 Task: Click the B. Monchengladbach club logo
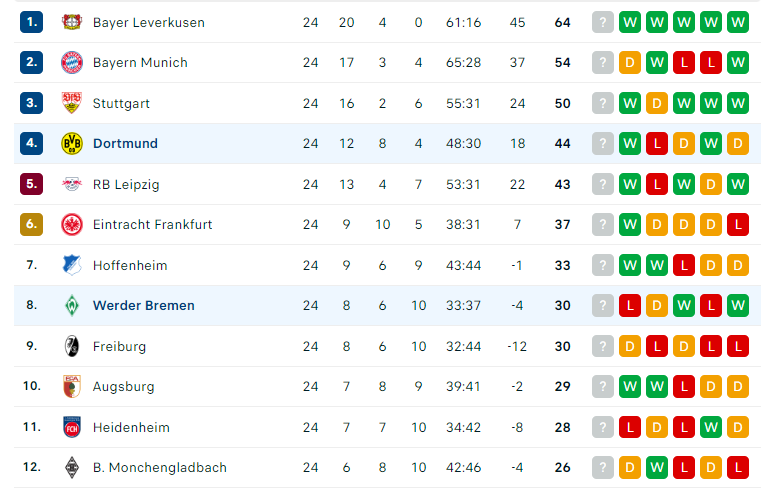point(72,468)
